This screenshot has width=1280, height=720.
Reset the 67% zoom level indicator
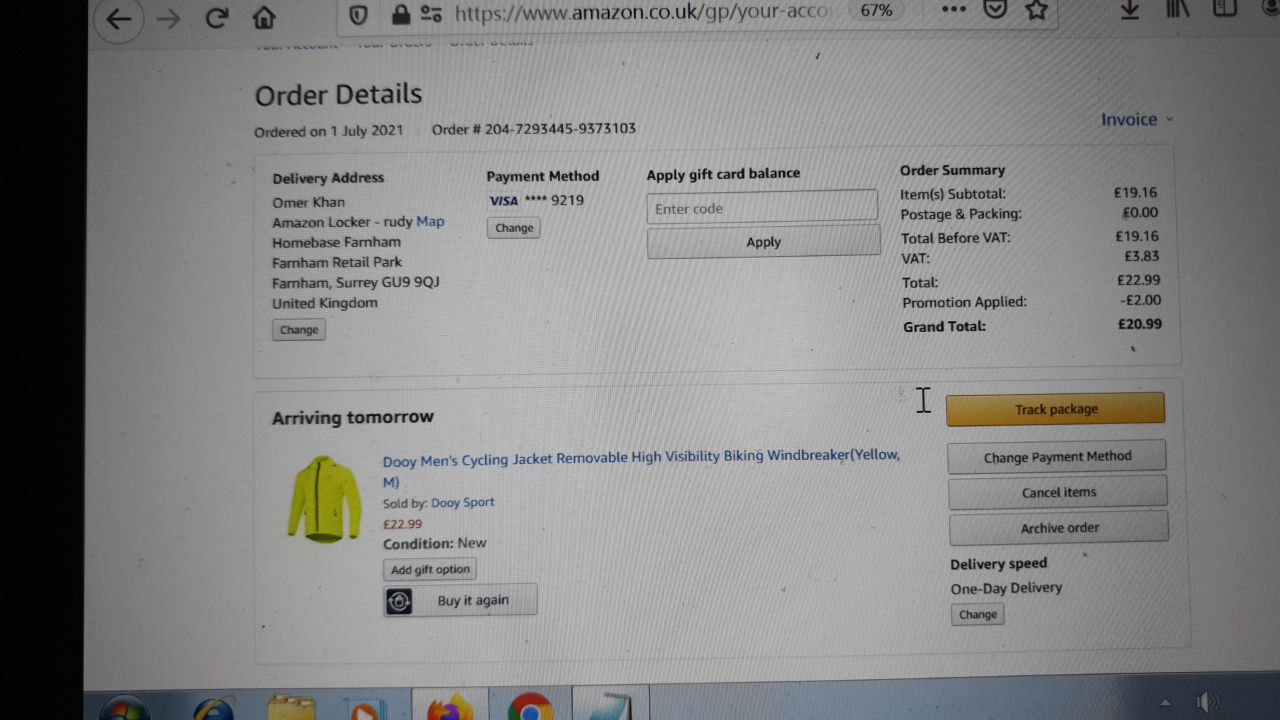click(876, 11)
